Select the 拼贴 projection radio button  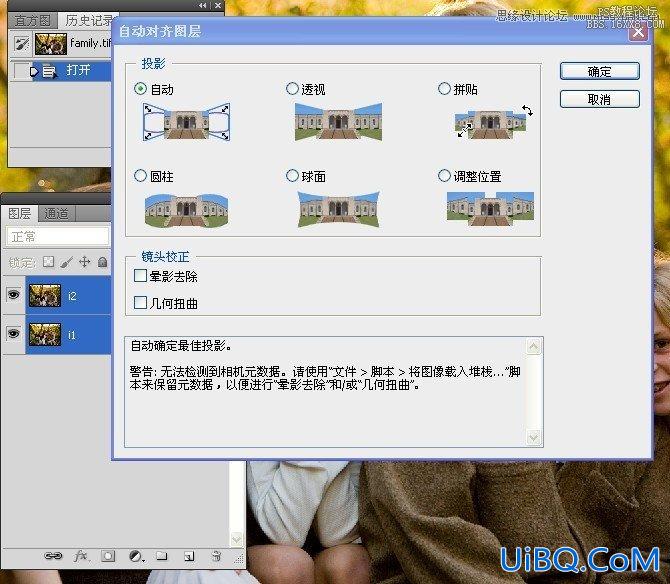[x=444, y=89]
